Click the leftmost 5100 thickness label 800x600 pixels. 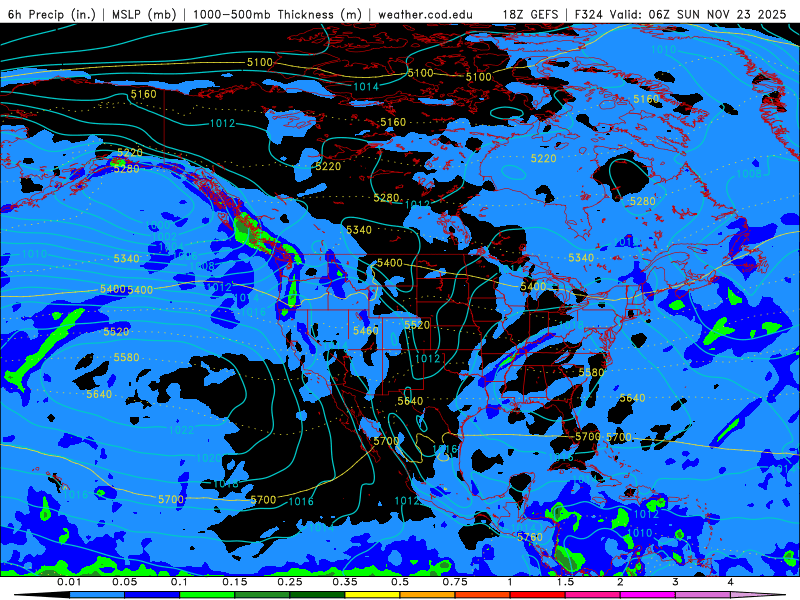[x=260, y=62]
